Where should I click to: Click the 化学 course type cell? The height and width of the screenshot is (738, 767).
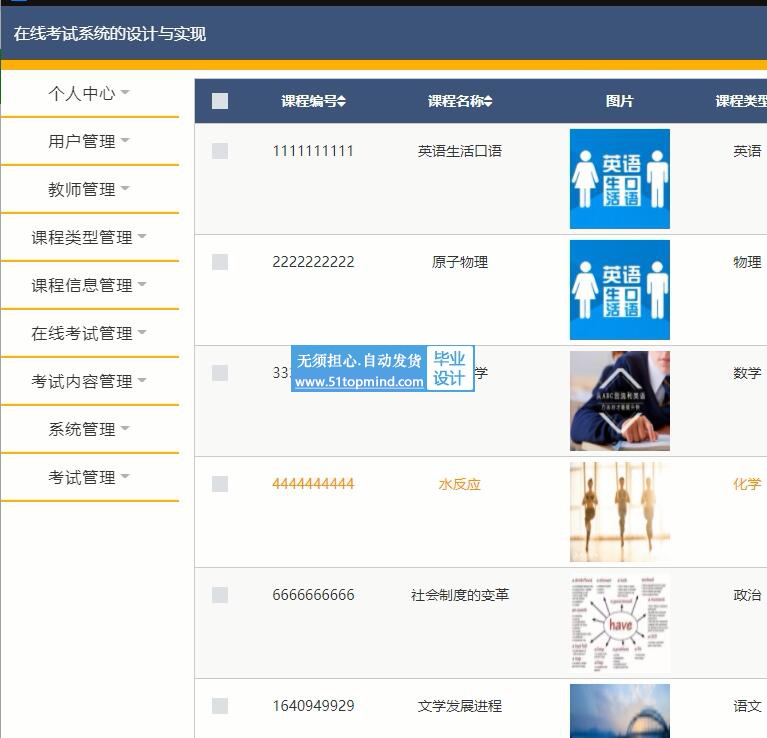coord(747,484)
